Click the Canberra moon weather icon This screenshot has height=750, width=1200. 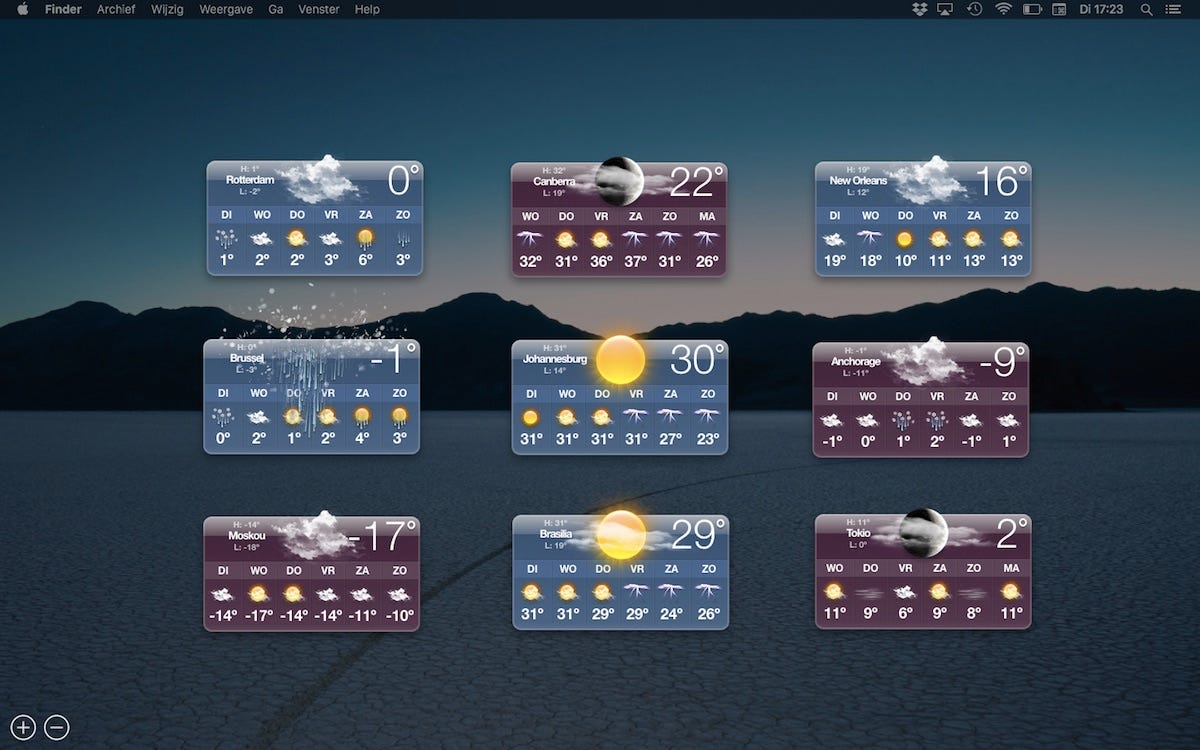[620, 181]
